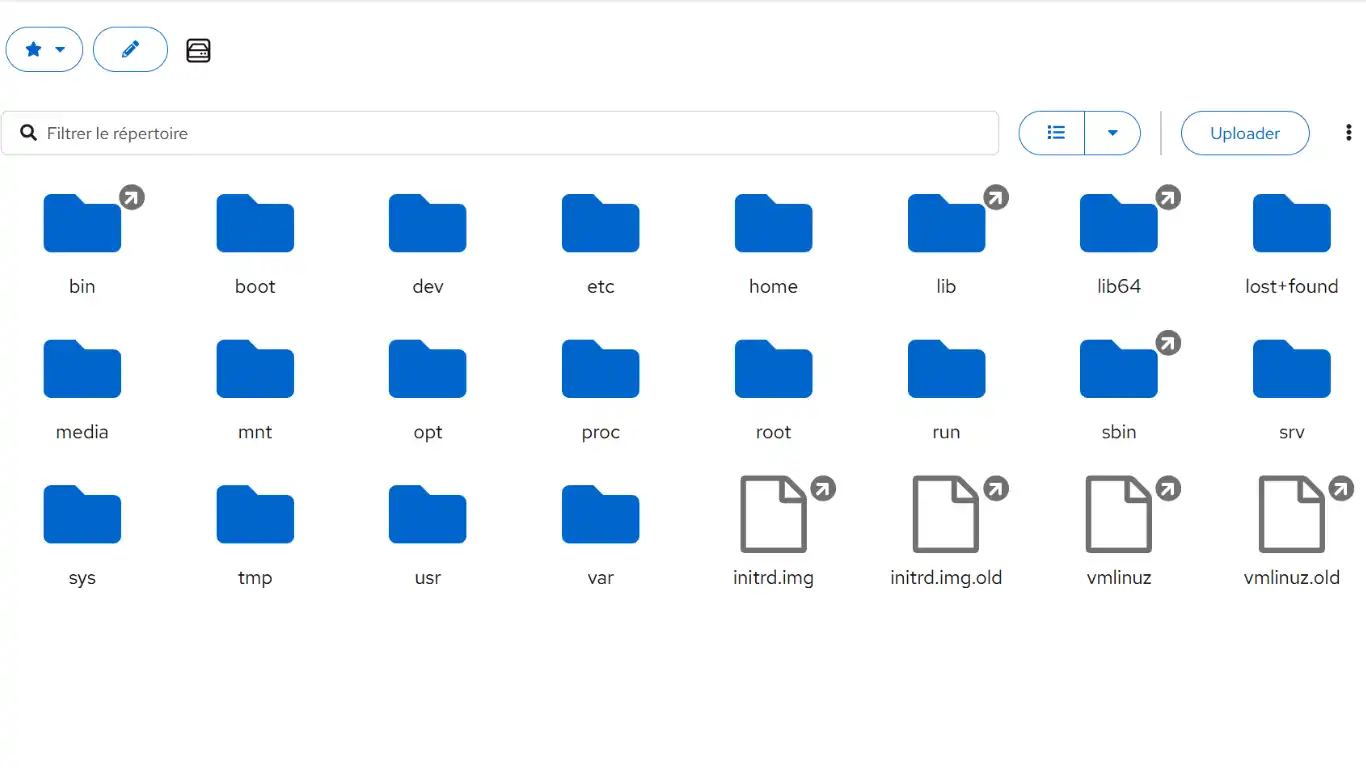The image size is (1366, 768).
Task: Select the sbin symlink folder
Action: click(1119, 387)
